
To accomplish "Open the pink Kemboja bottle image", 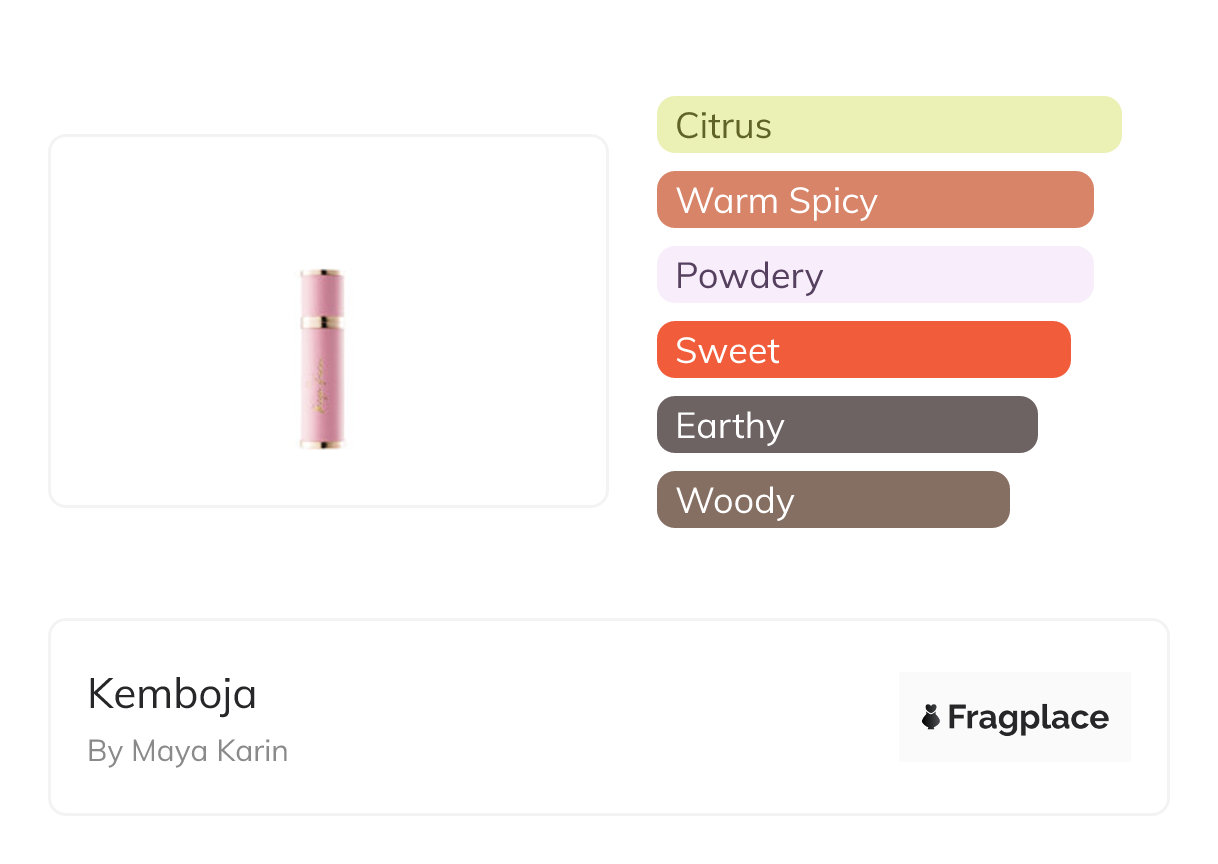I will [x=321, y=360].
